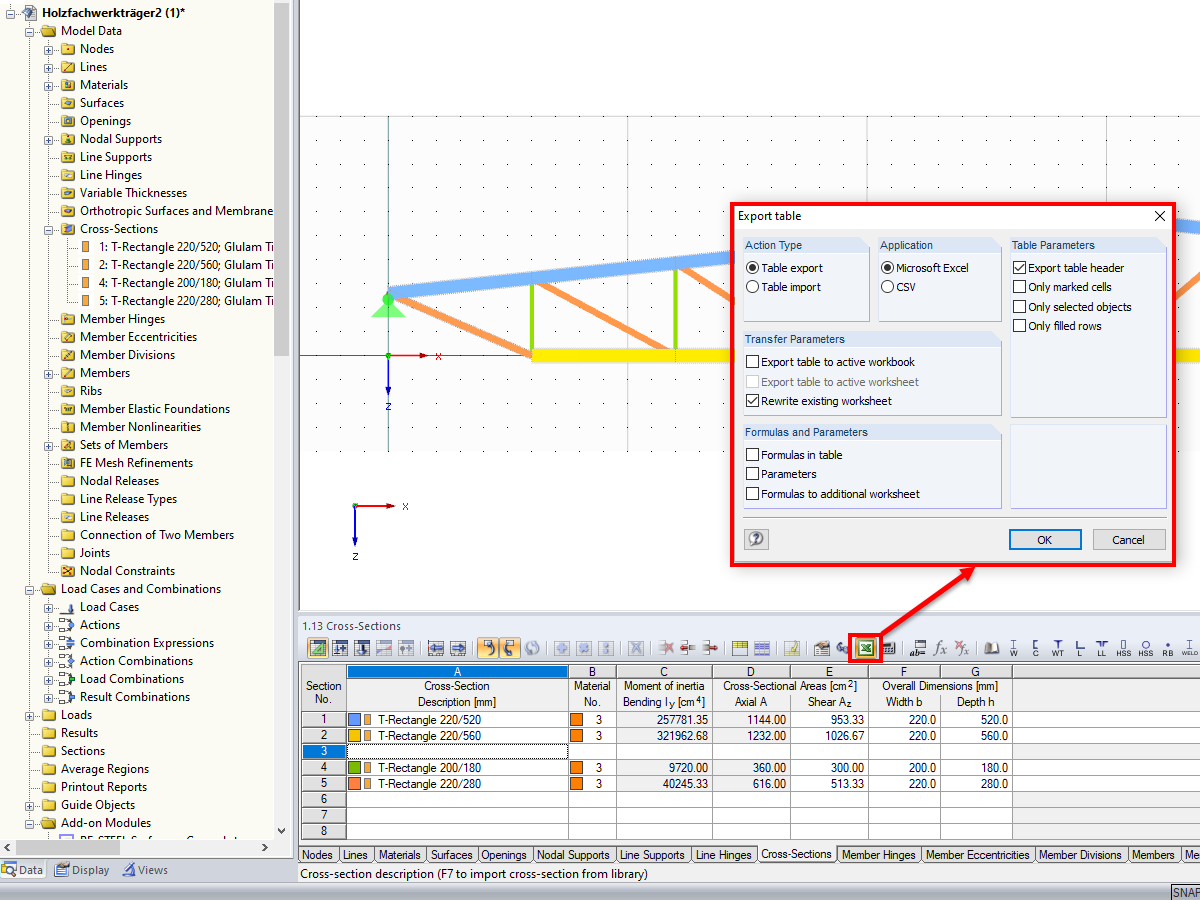Enable the Export table header checkbox

click(x=1020, y=267)
